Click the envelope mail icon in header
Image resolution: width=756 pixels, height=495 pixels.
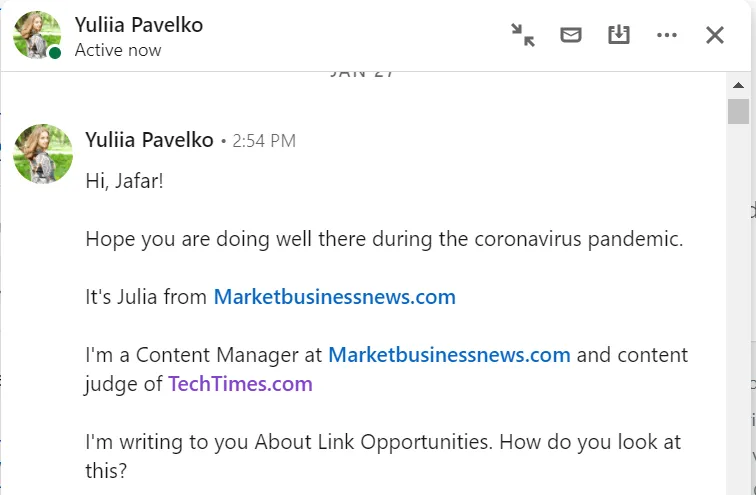click(x=571, y=35)
